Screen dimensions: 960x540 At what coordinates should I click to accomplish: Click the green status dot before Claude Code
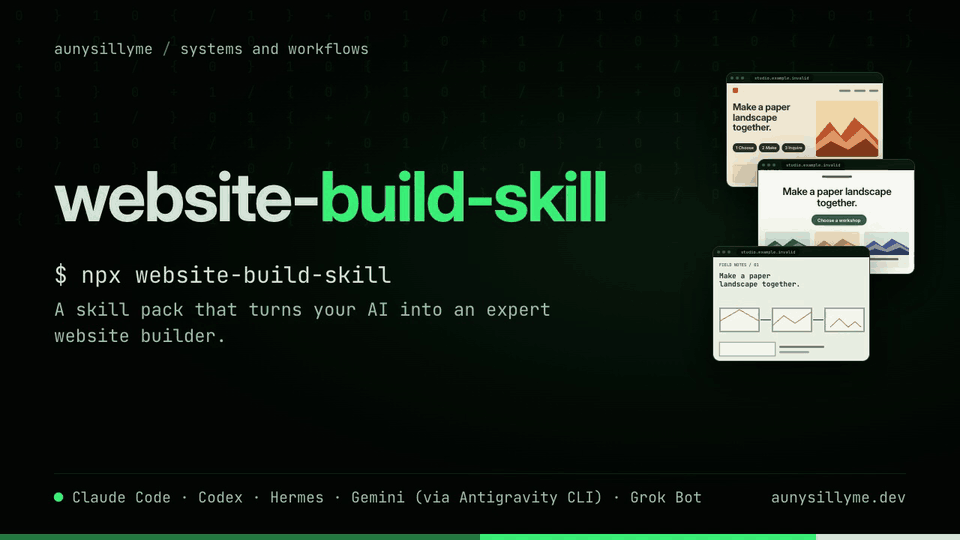click(x=59, y=497)
